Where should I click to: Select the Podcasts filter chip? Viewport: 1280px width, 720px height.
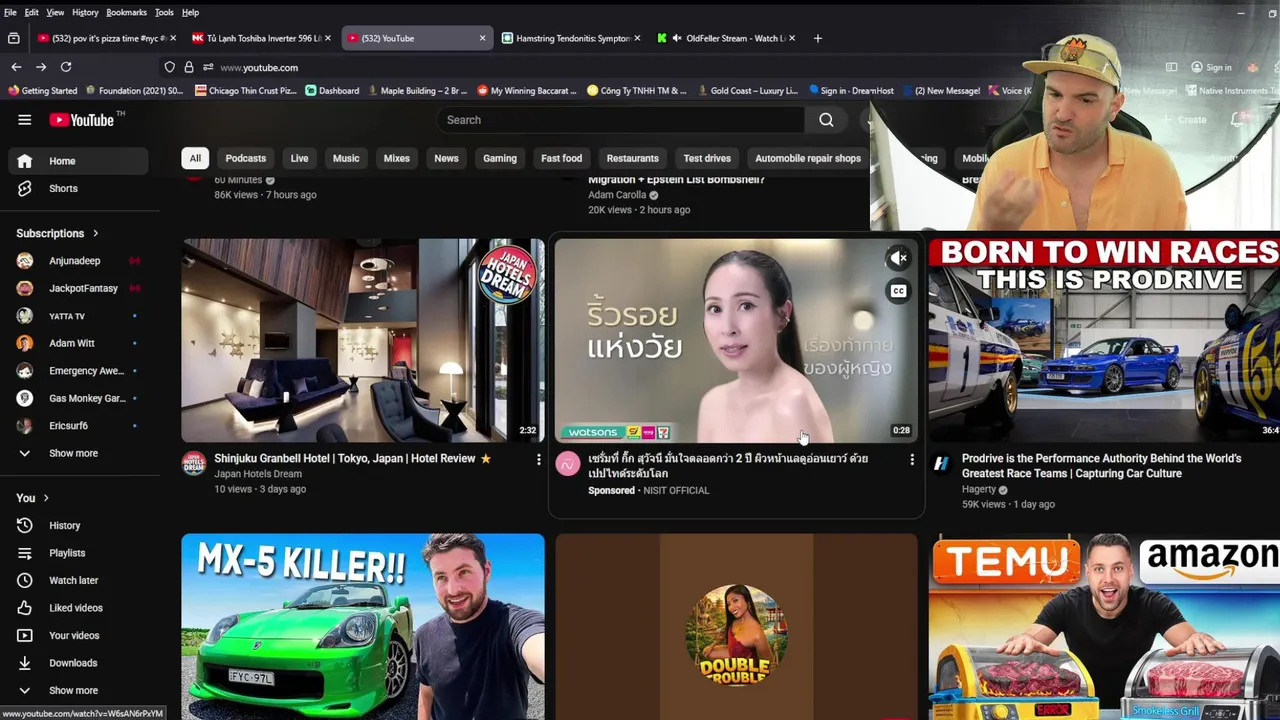(246, 158)
